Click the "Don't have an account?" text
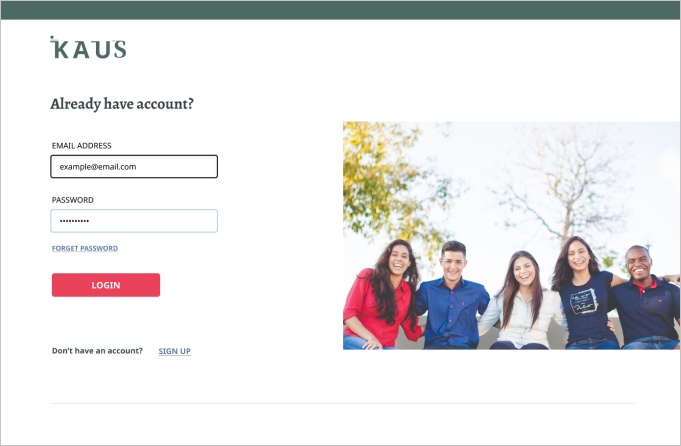This screenshot has width=681, height=446. [x=97, y=351]
